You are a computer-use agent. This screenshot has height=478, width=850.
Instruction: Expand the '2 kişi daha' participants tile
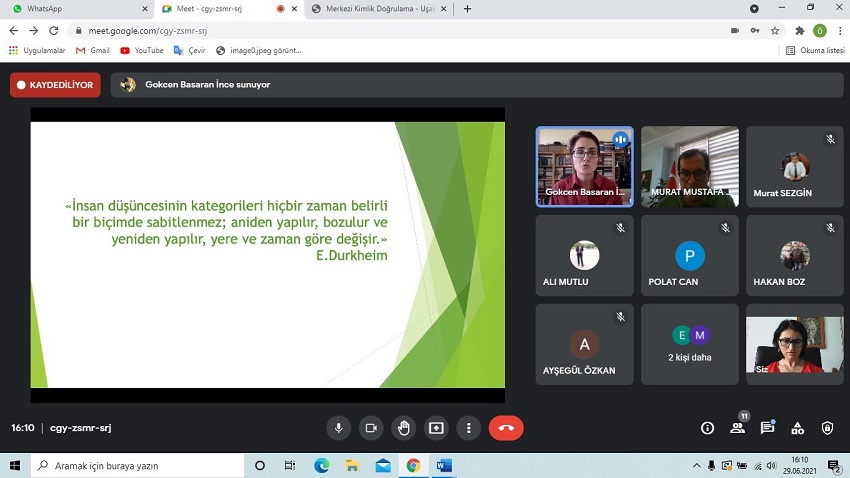point(689,344)
